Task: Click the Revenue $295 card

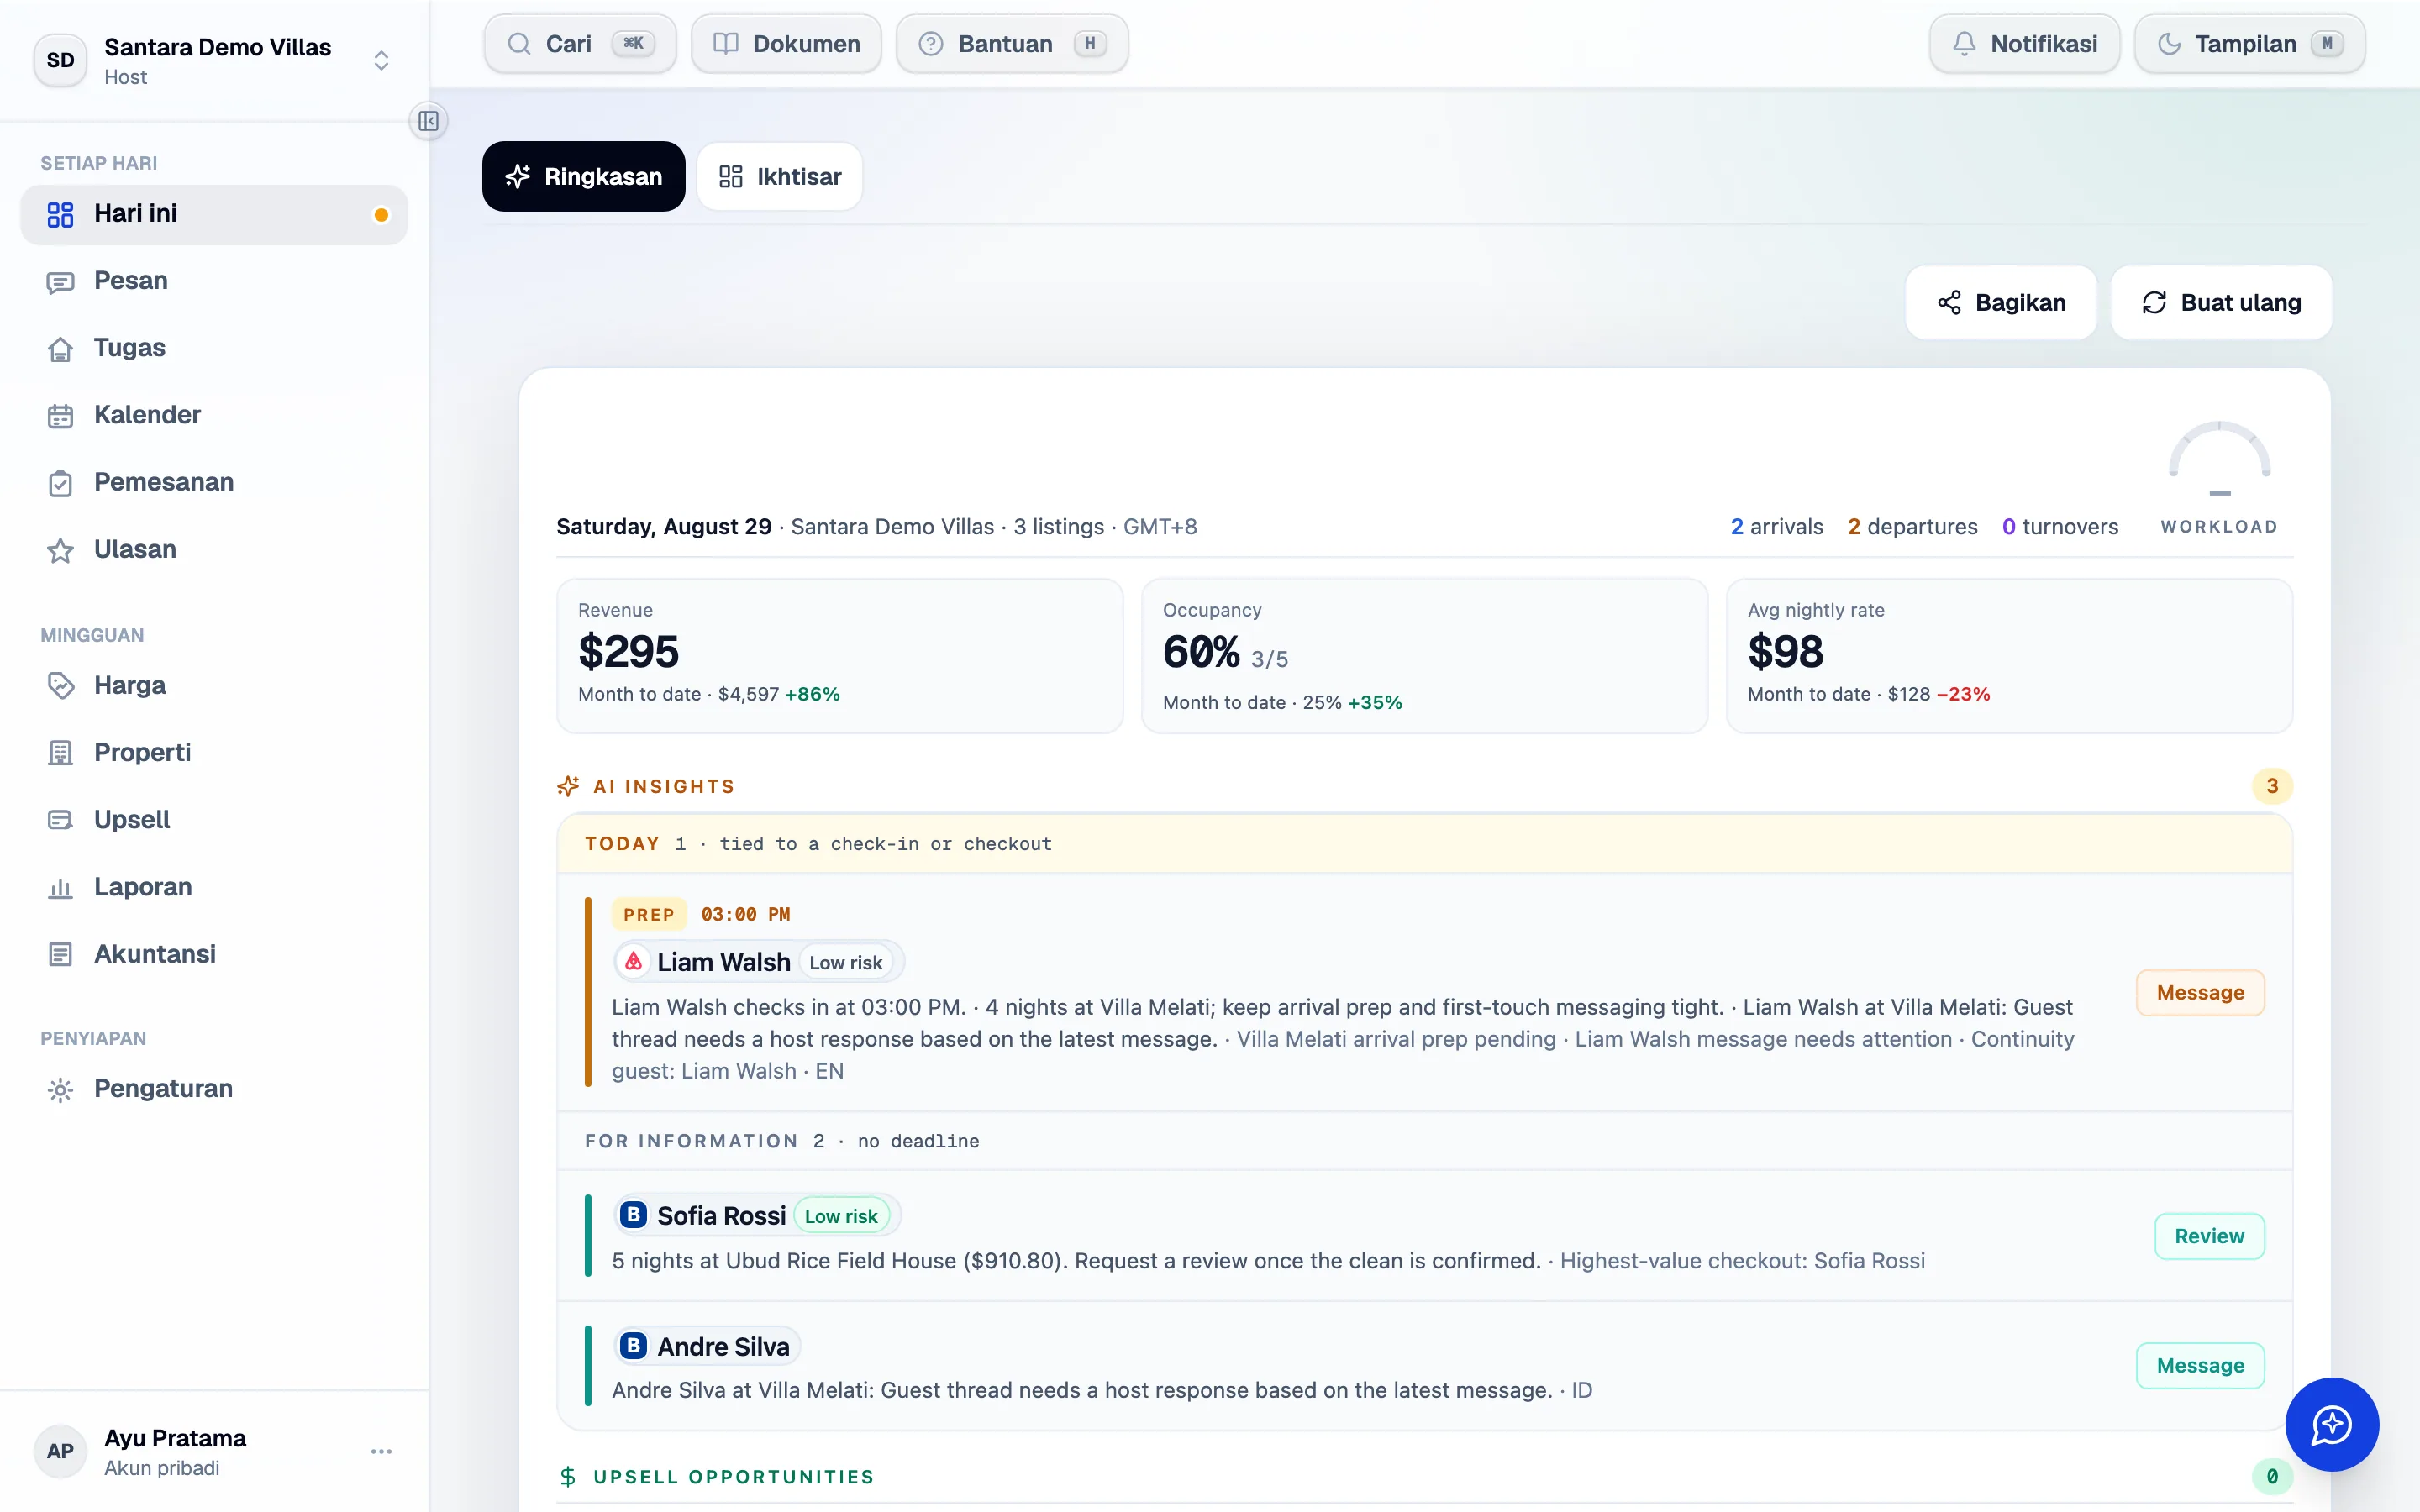Action: click(840, 656)
